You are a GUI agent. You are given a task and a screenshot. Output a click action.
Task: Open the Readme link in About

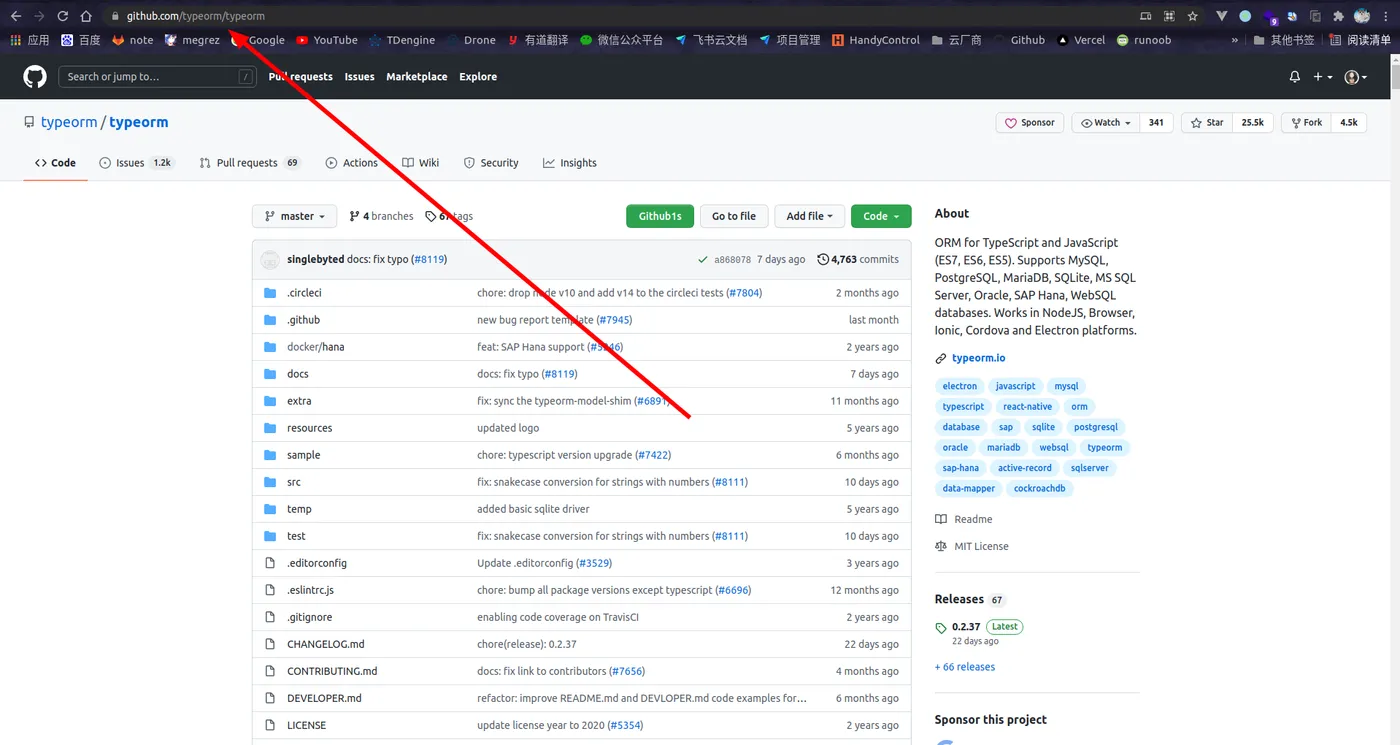tap(964, 519)
